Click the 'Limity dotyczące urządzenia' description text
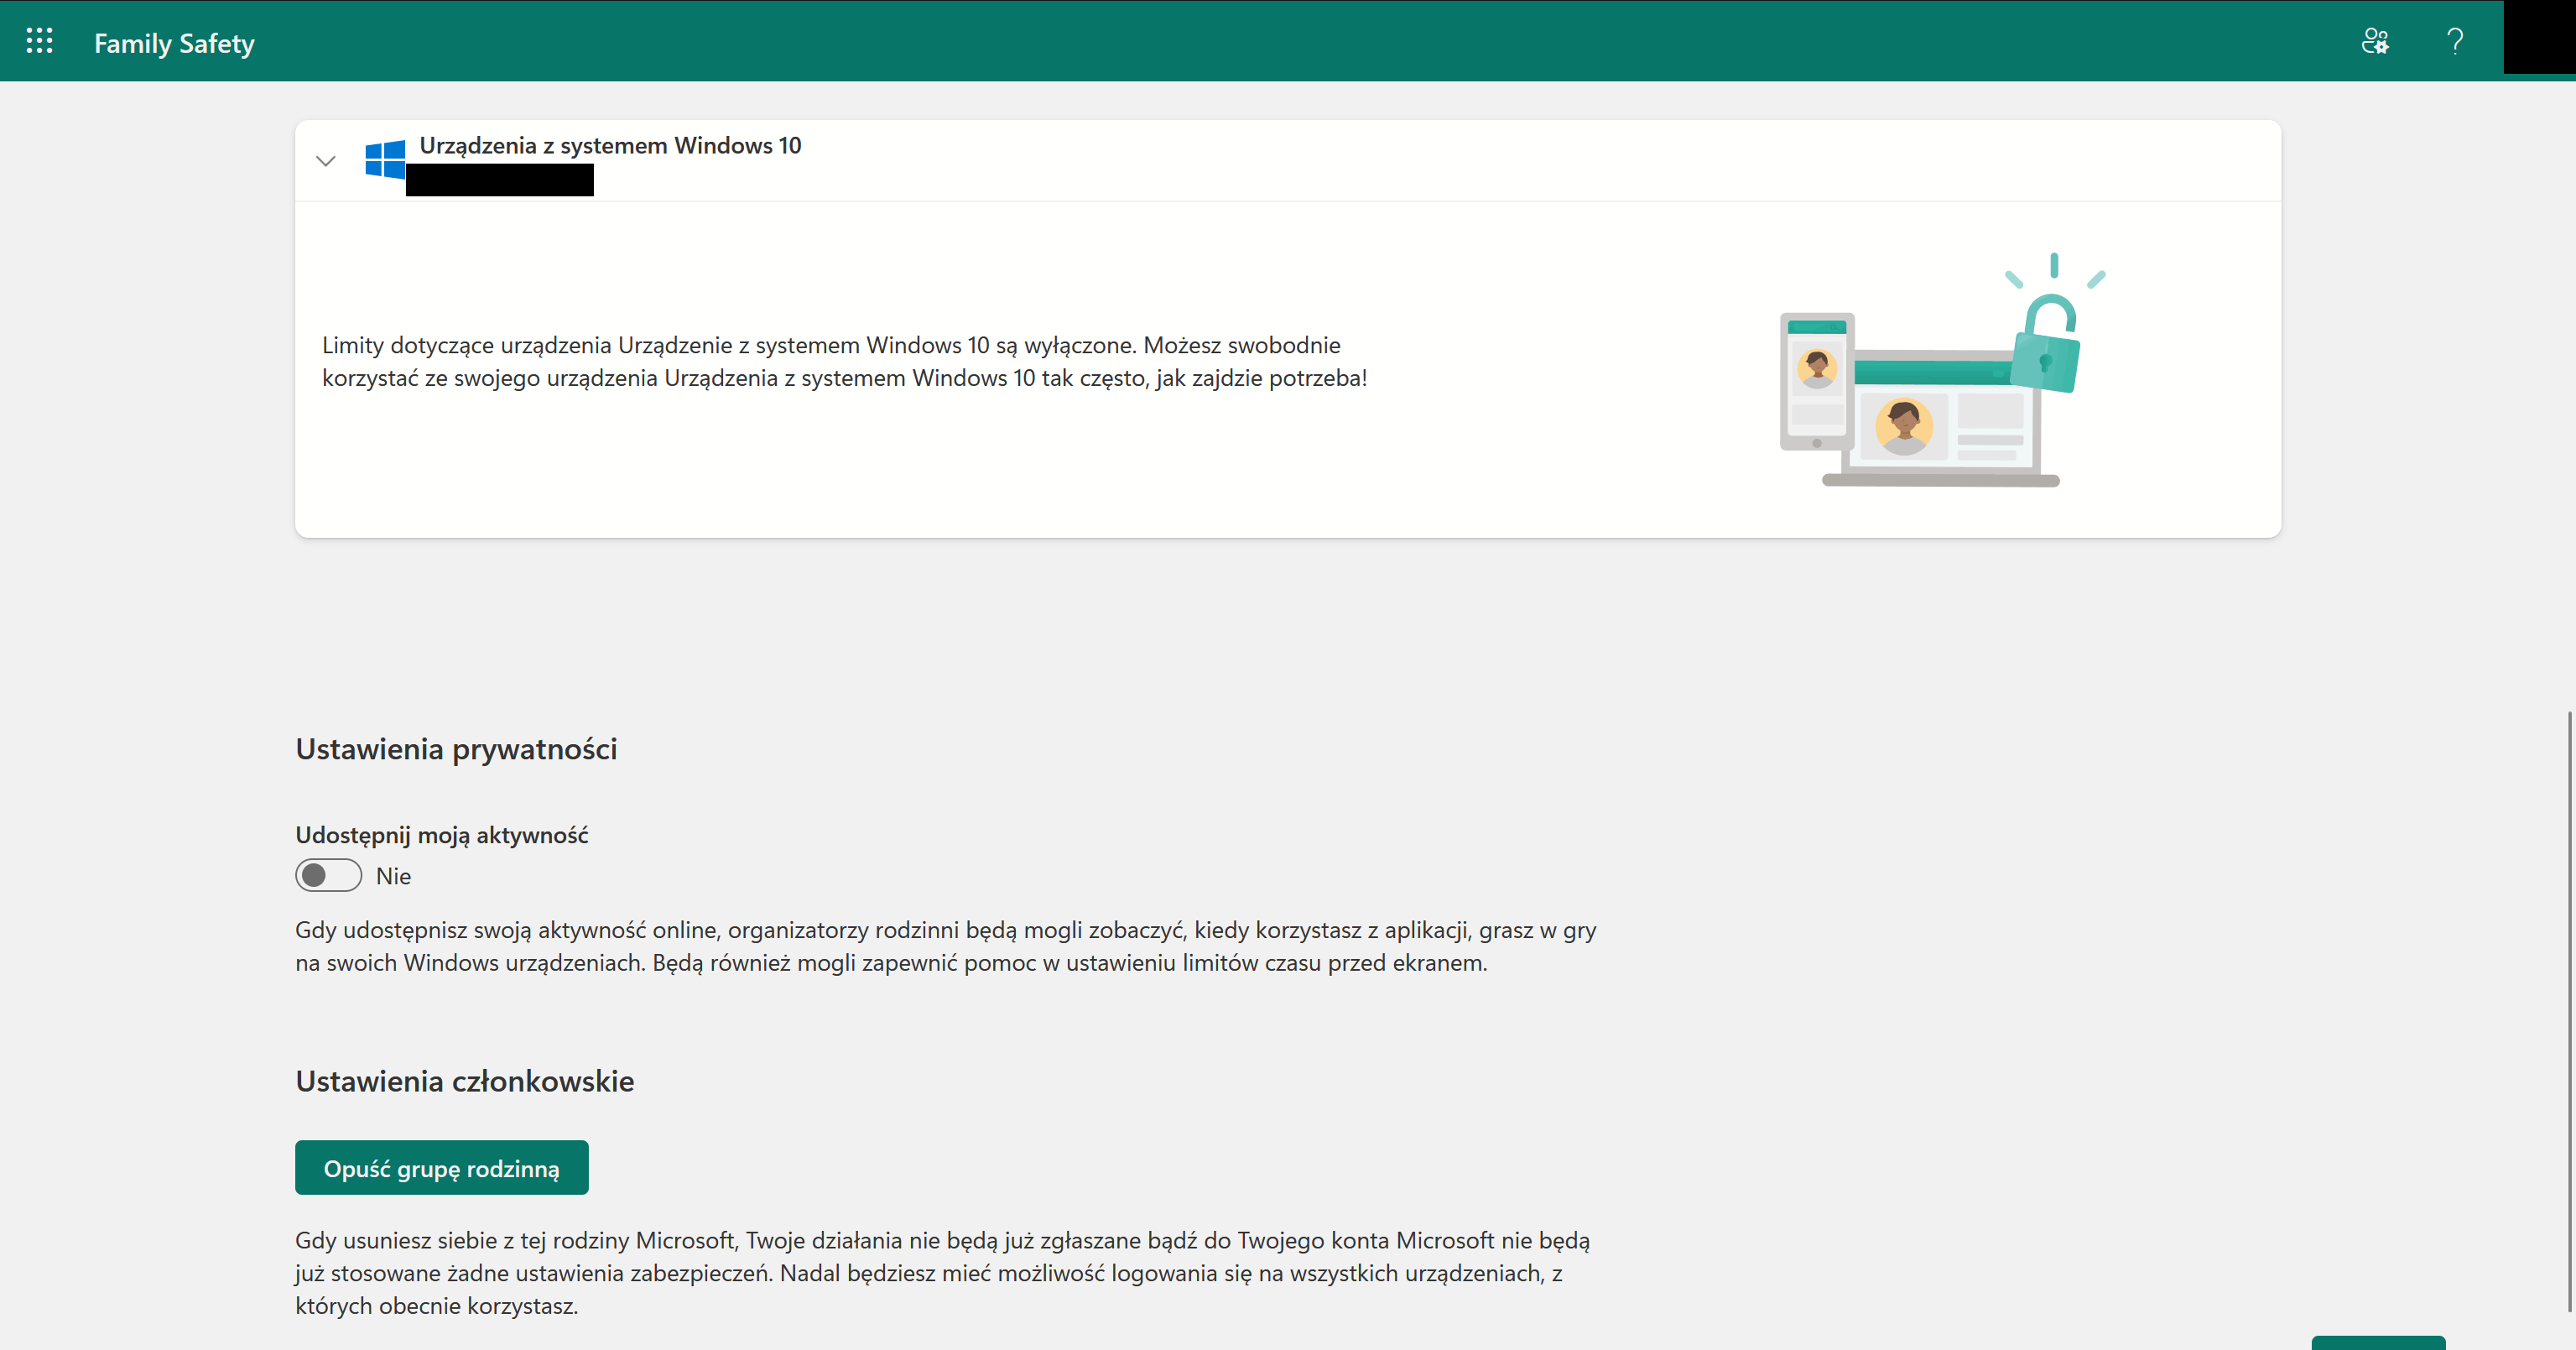The image size is (2576, 1350). click(843, 362)
